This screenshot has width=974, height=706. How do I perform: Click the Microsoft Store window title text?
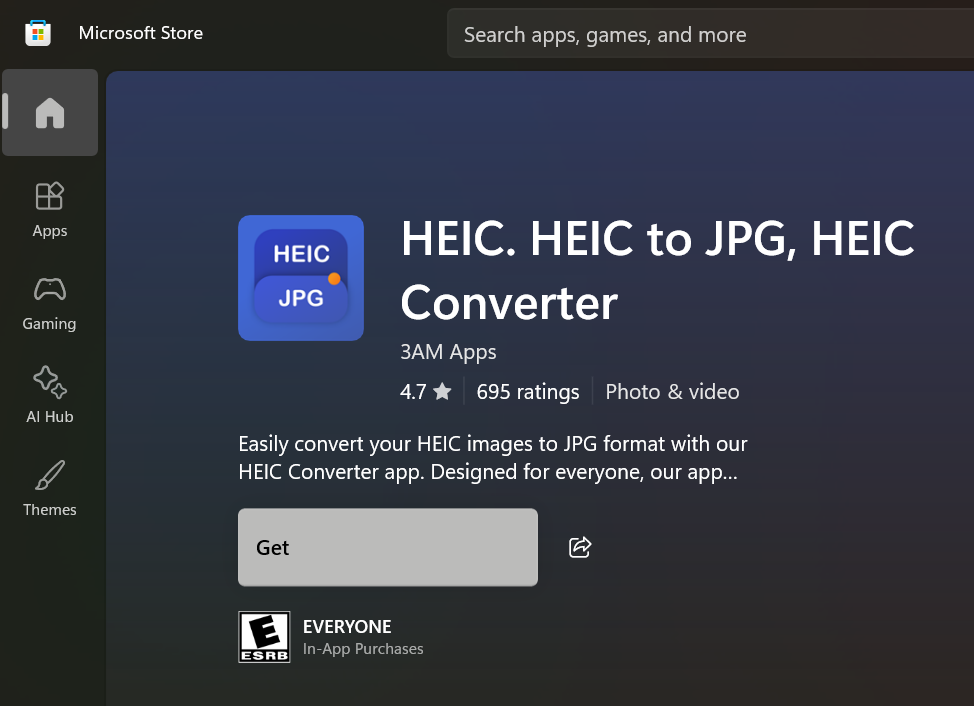pos(141,33)
